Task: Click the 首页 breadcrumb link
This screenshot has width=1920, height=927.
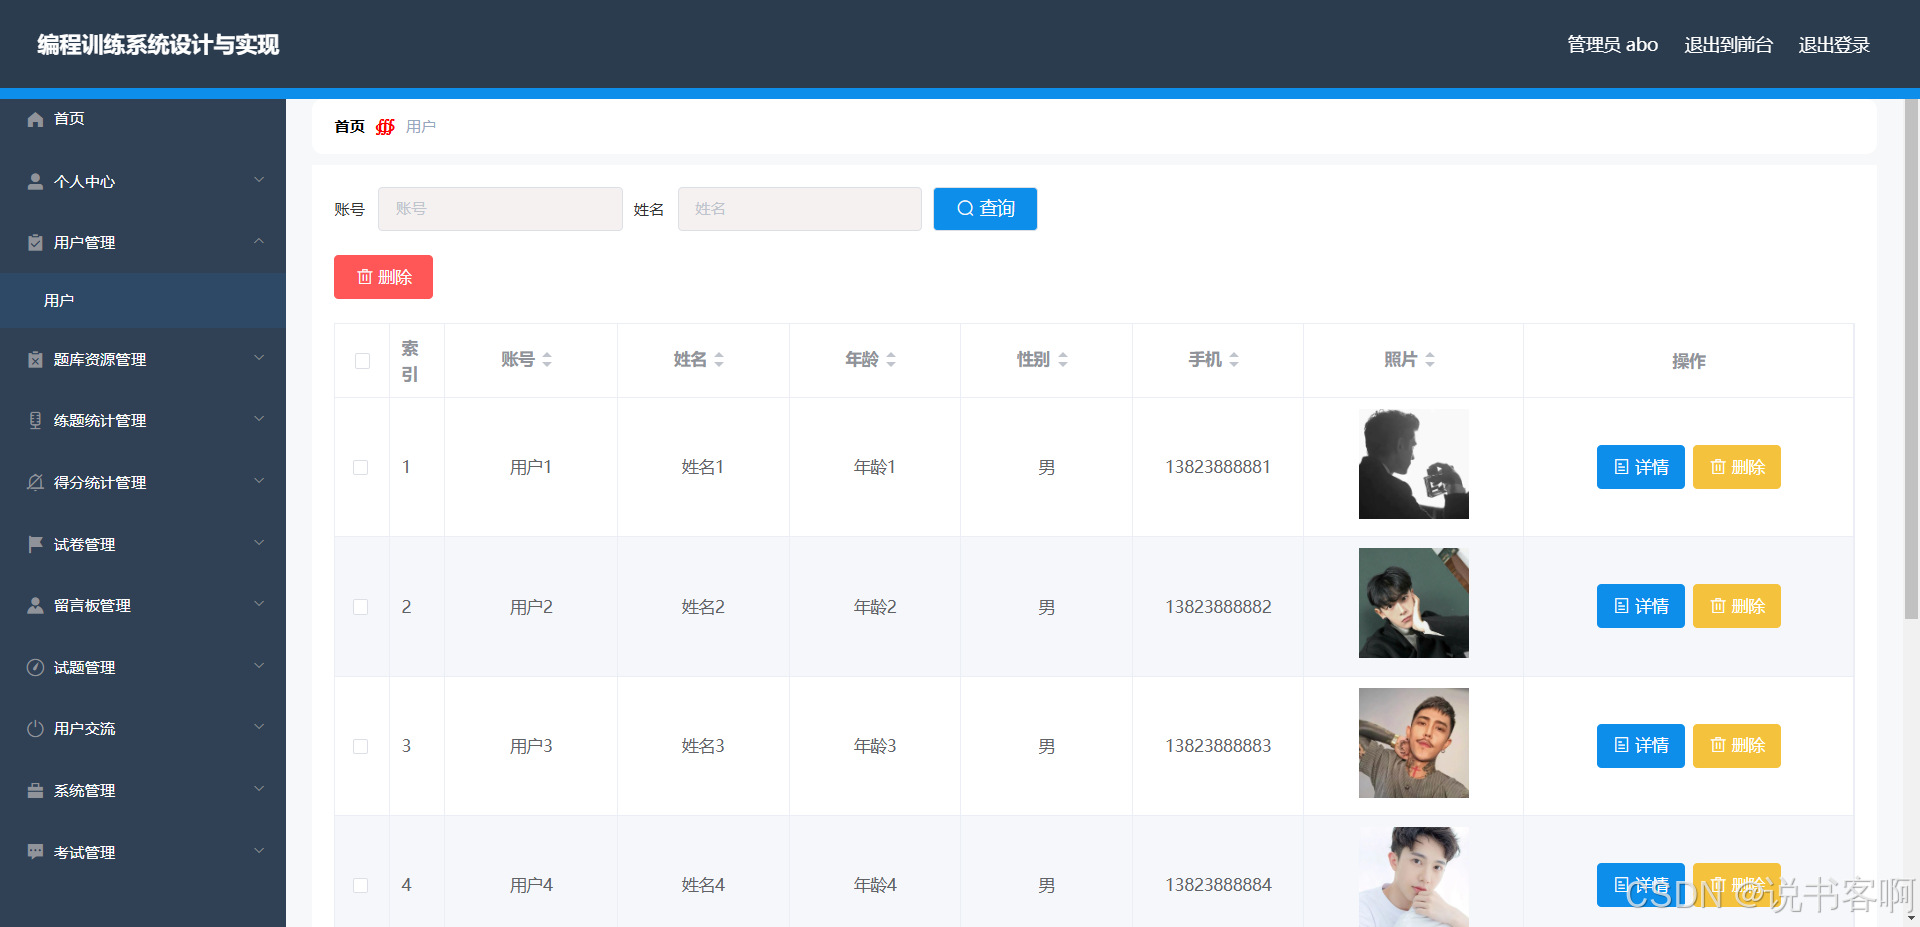Action: [349, 127]
